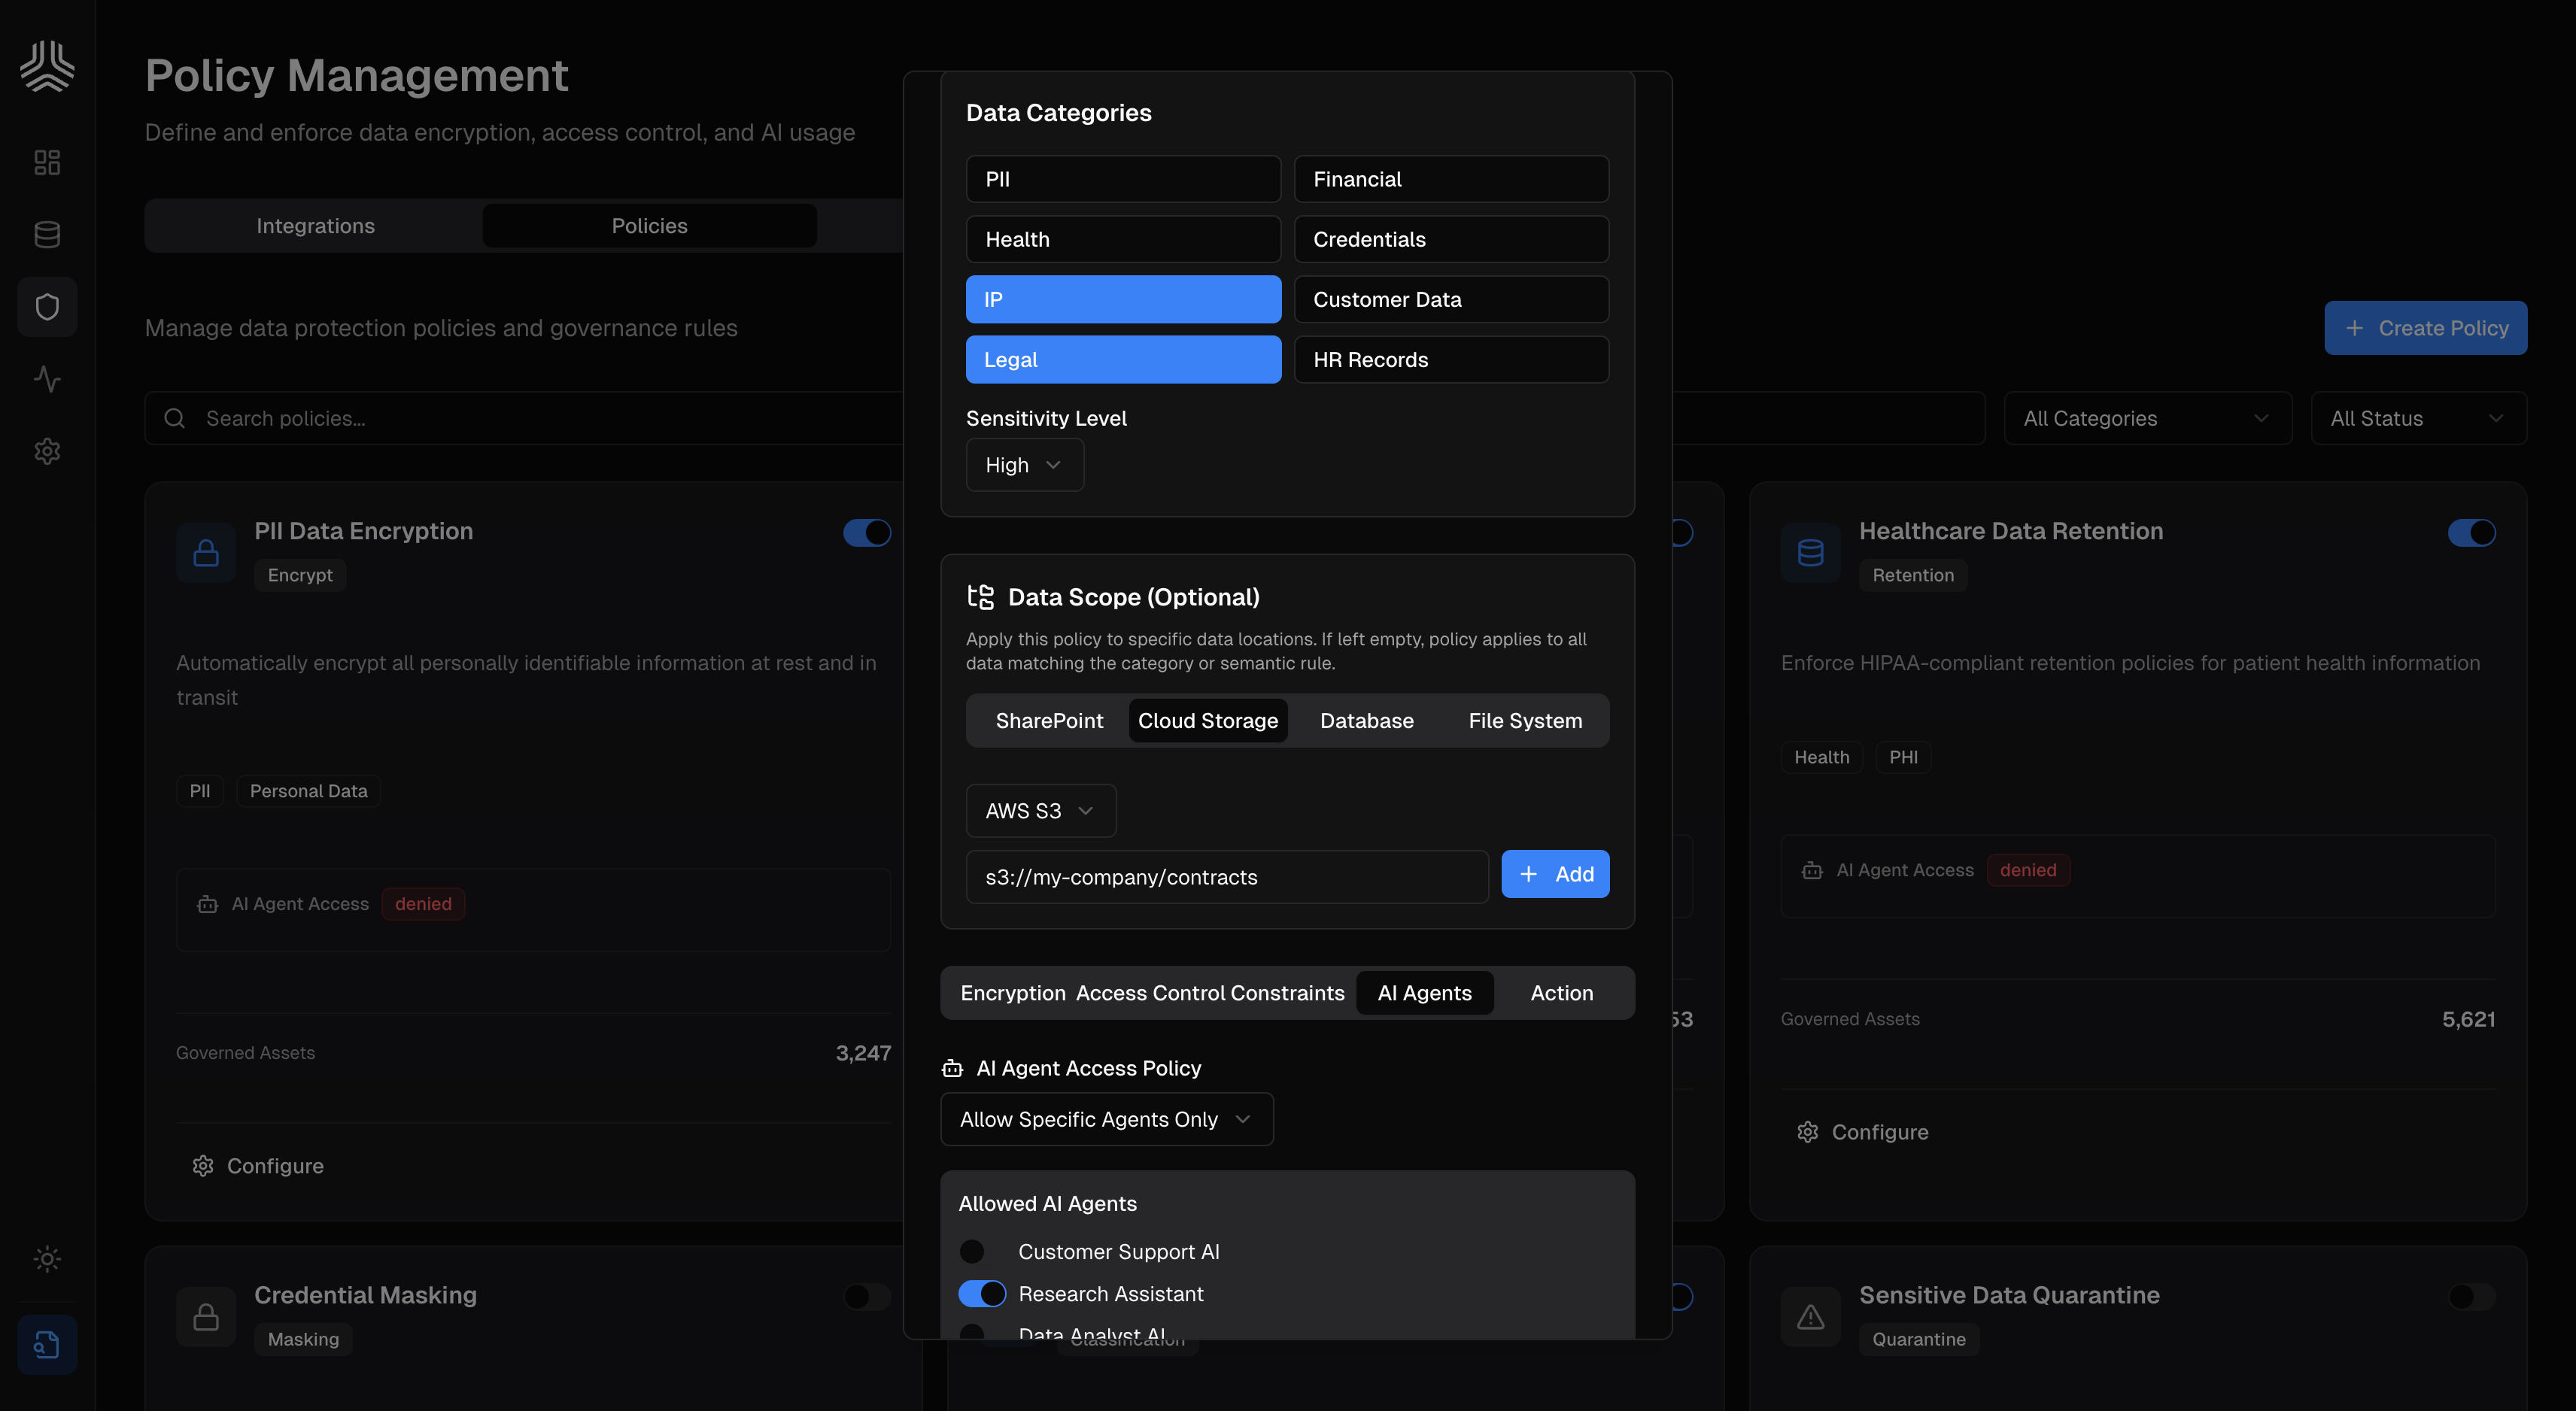Viewport: 2576px width, 1411px height.
Task: Click the Healthcare Data Retention database icon
Action: point(1810,552)
